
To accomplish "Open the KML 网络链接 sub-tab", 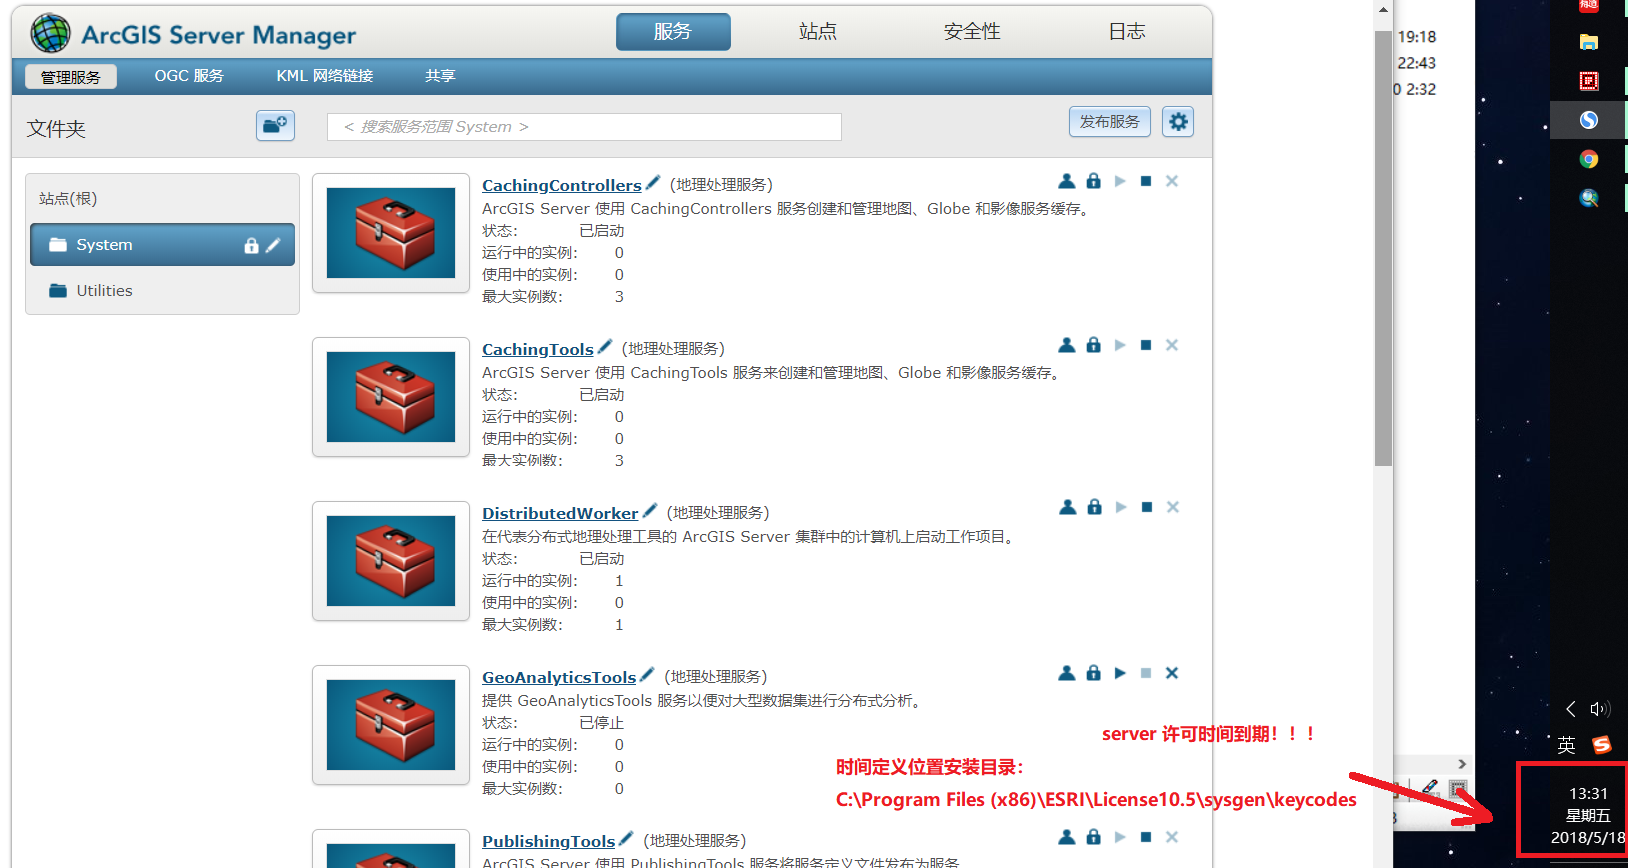I will point(325,76).
